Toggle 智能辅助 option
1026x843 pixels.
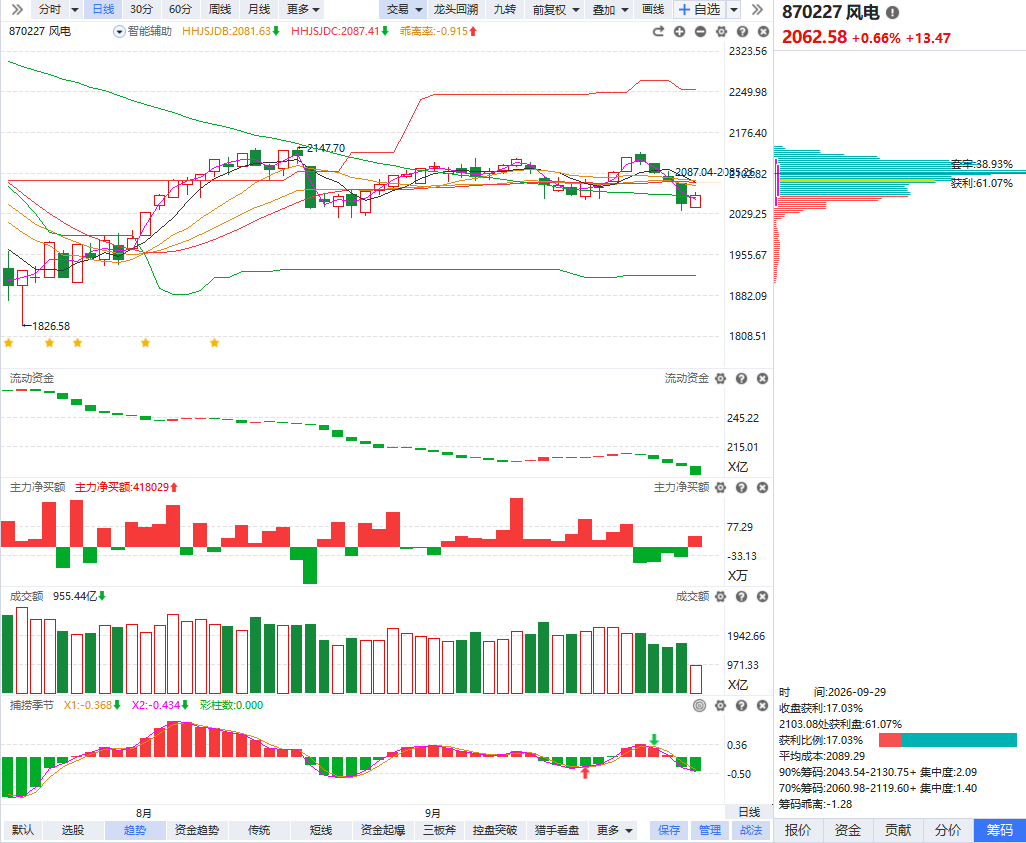[143, 31]
